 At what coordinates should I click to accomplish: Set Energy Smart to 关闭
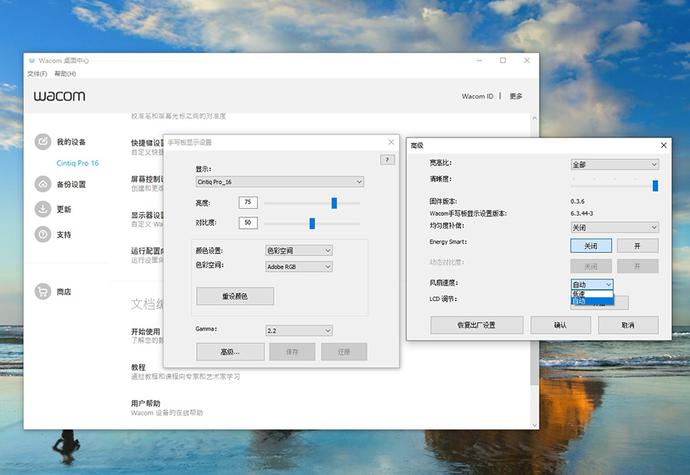click(x=591, y=246)
